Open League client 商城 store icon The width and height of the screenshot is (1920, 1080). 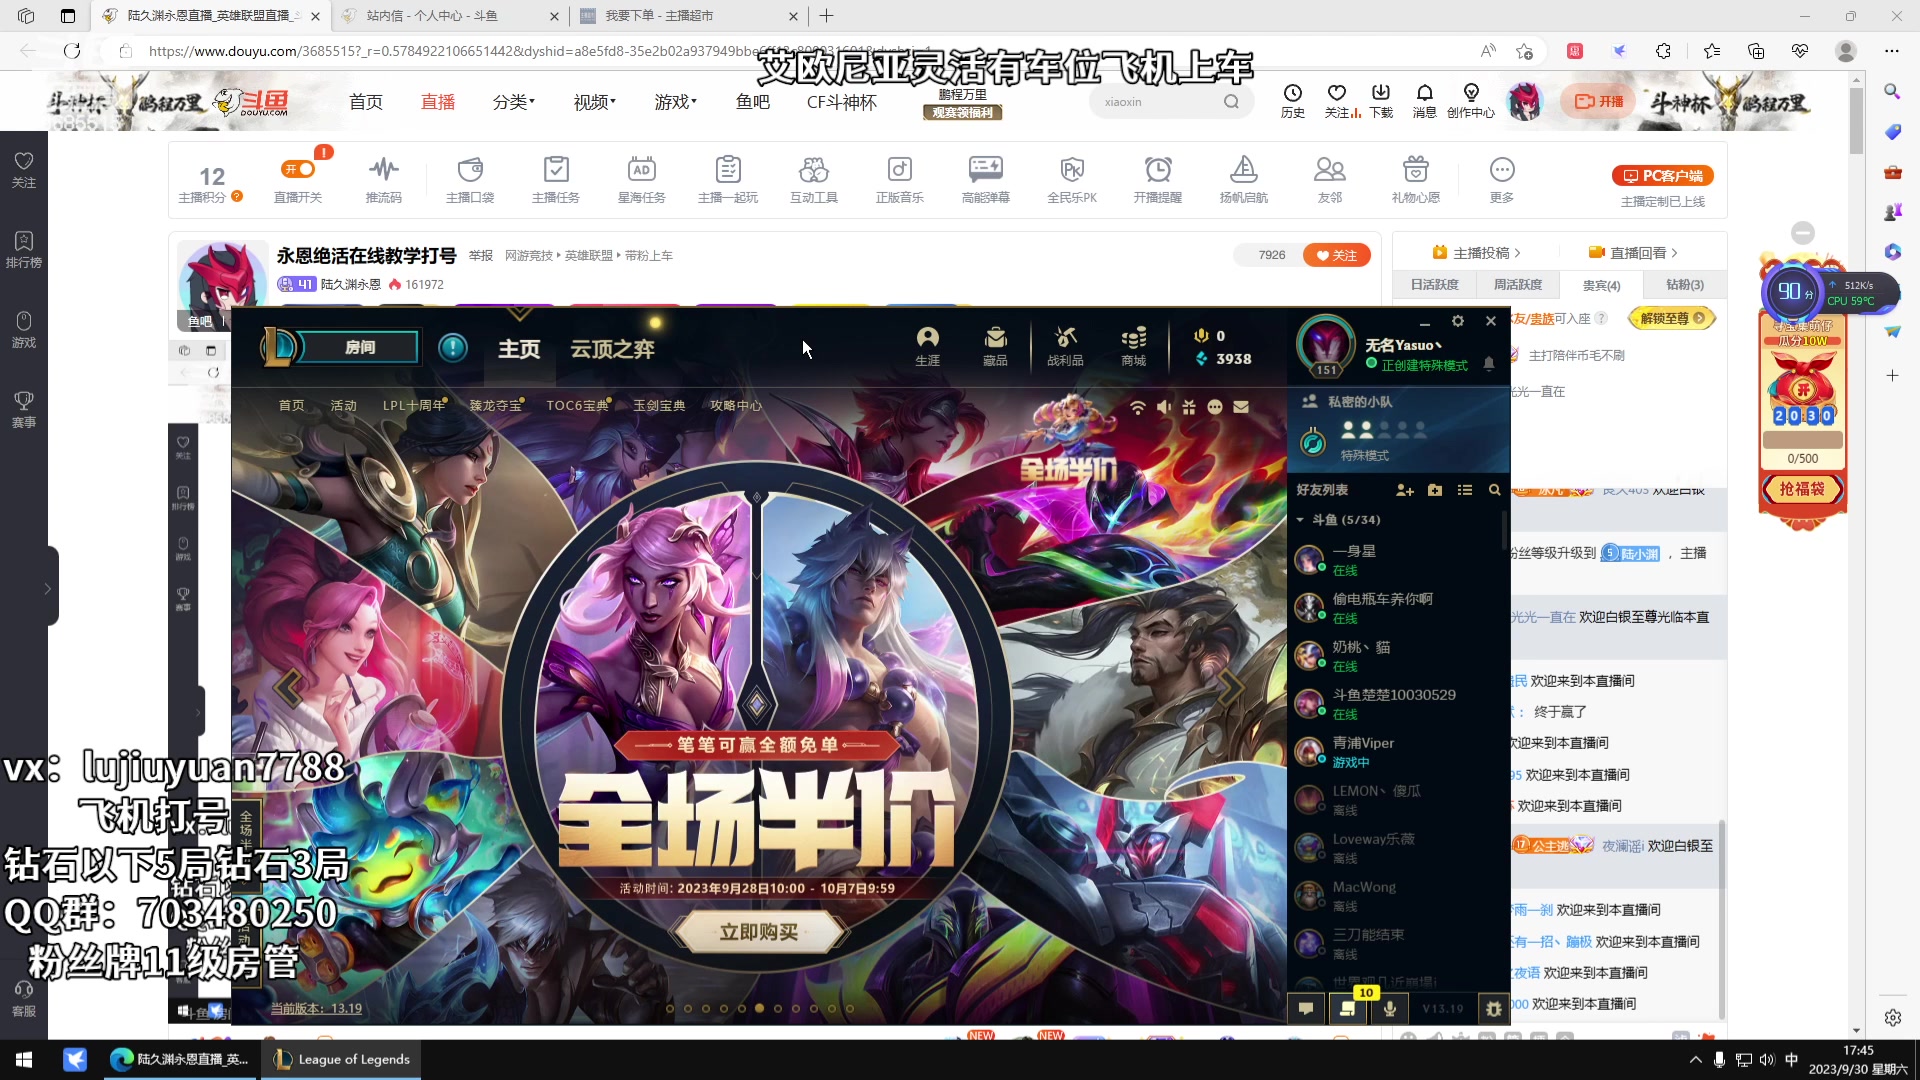pos(1133,346)
